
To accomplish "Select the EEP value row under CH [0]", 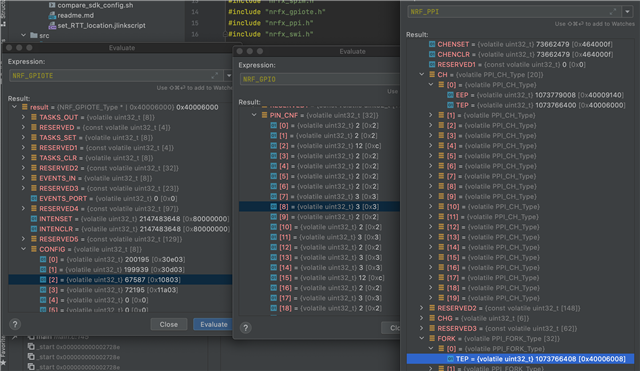I will pyautogui.click(x=520, y=95).
